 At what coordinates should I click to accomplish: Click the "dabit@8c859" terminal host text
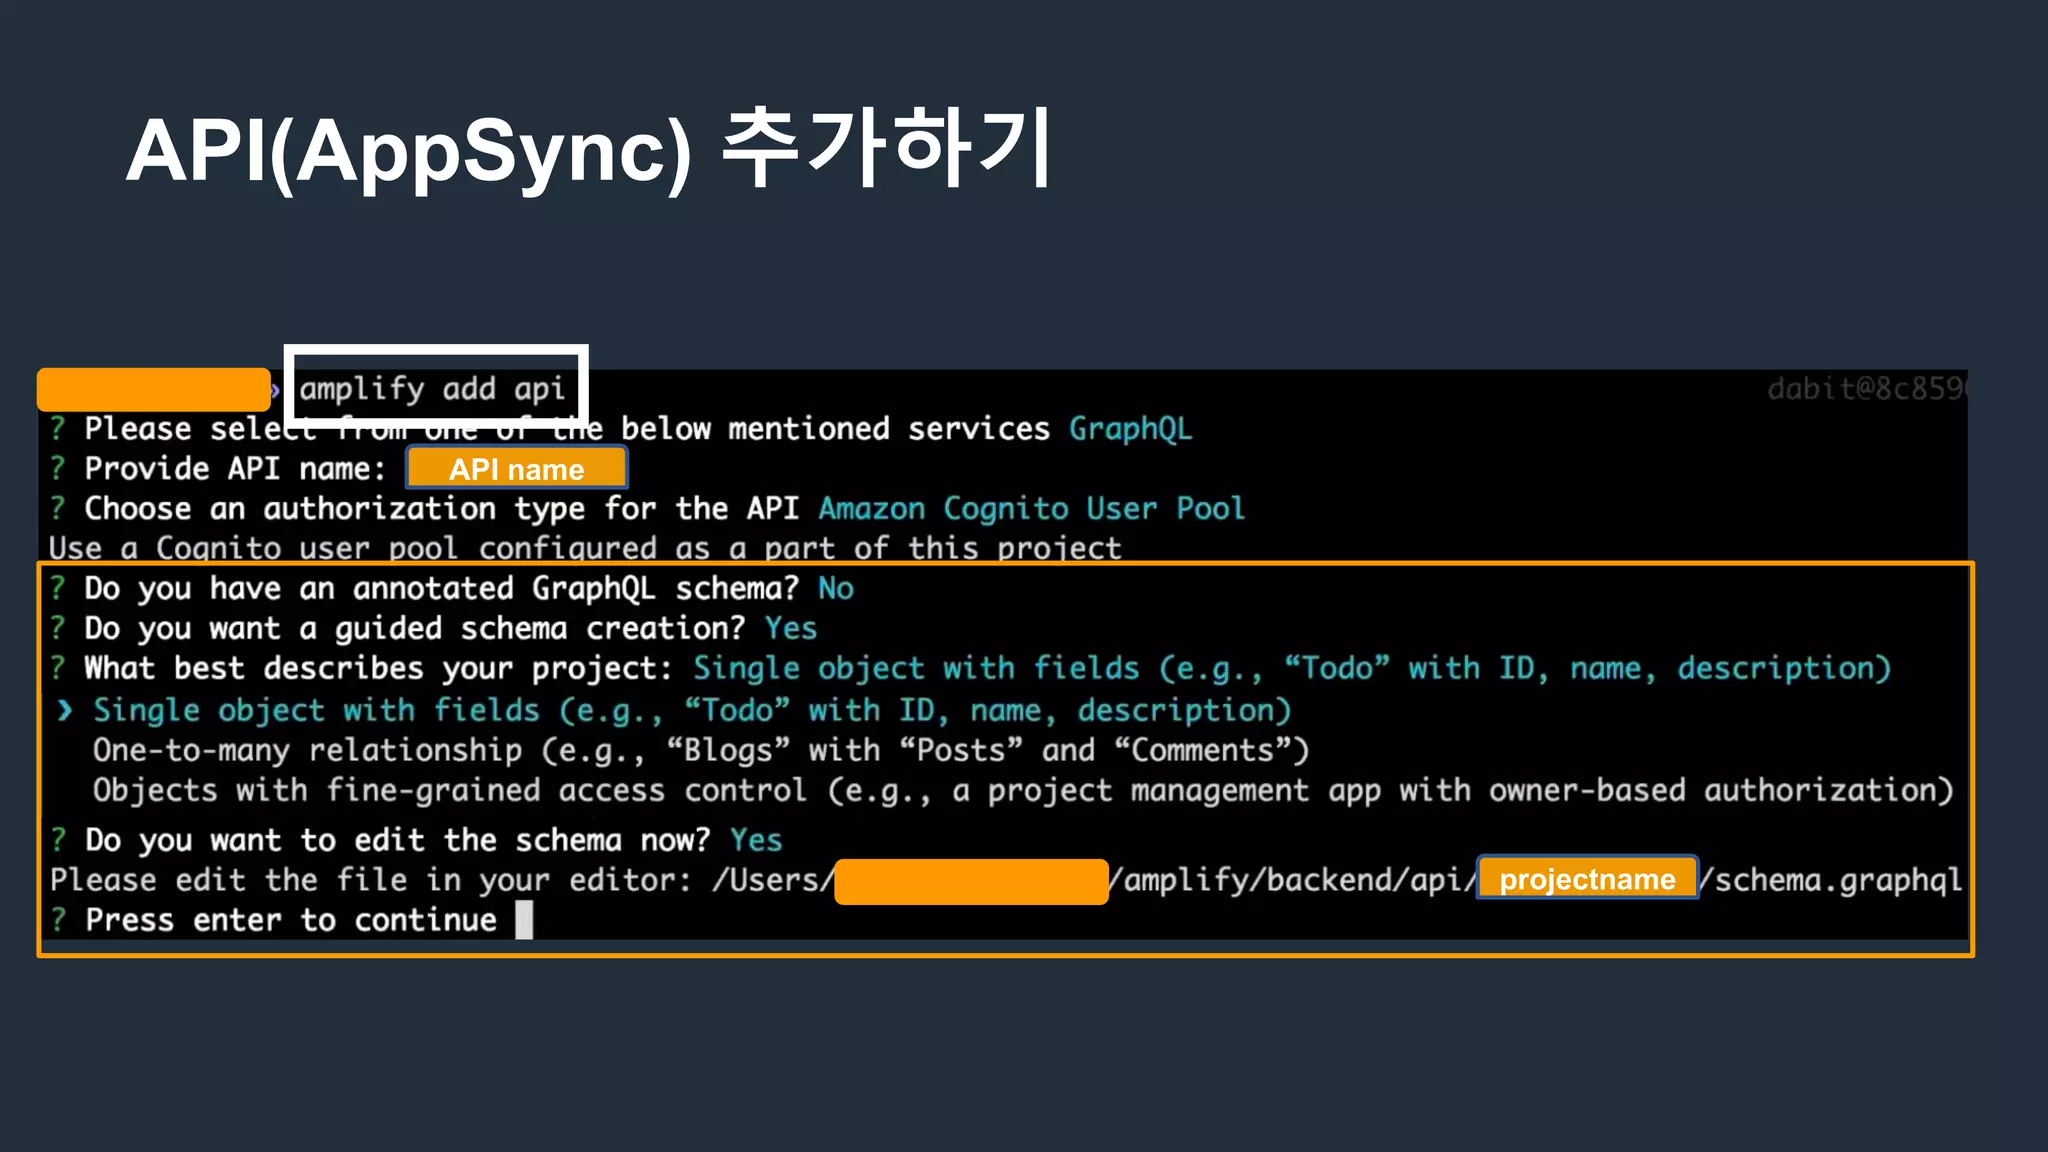pos(1866,388)
